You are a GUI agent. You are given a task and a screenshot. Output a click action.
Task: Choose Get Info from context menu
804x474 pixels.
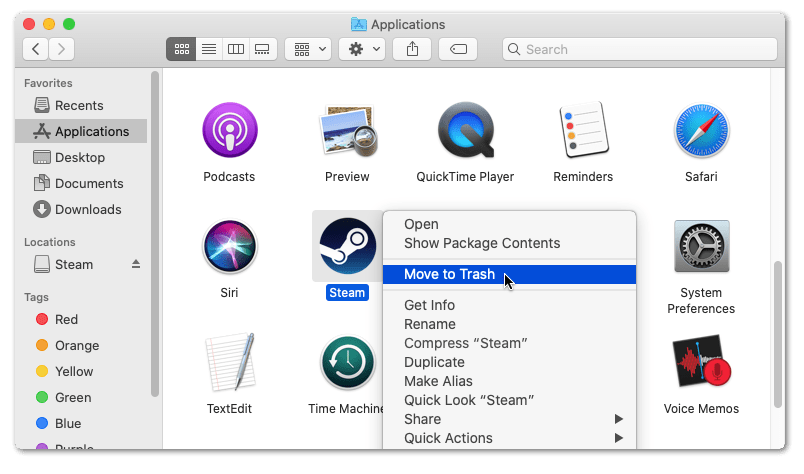click(x=509, y=305)
